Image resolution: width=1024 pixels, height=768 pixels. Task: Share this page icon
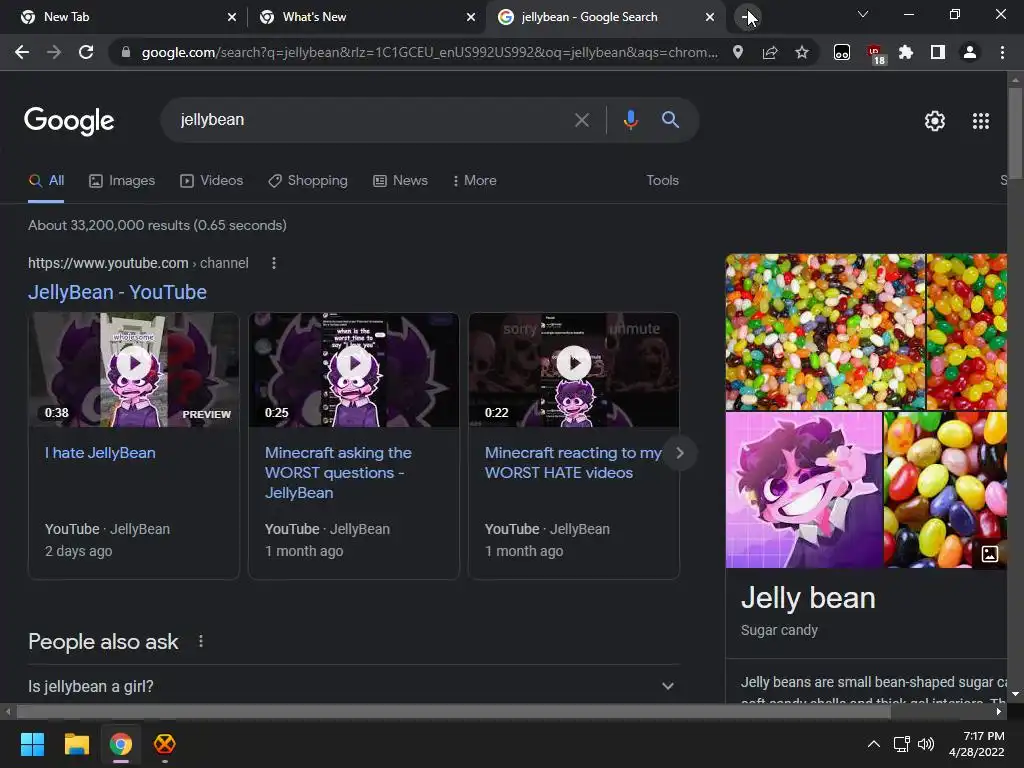[770, 52]
